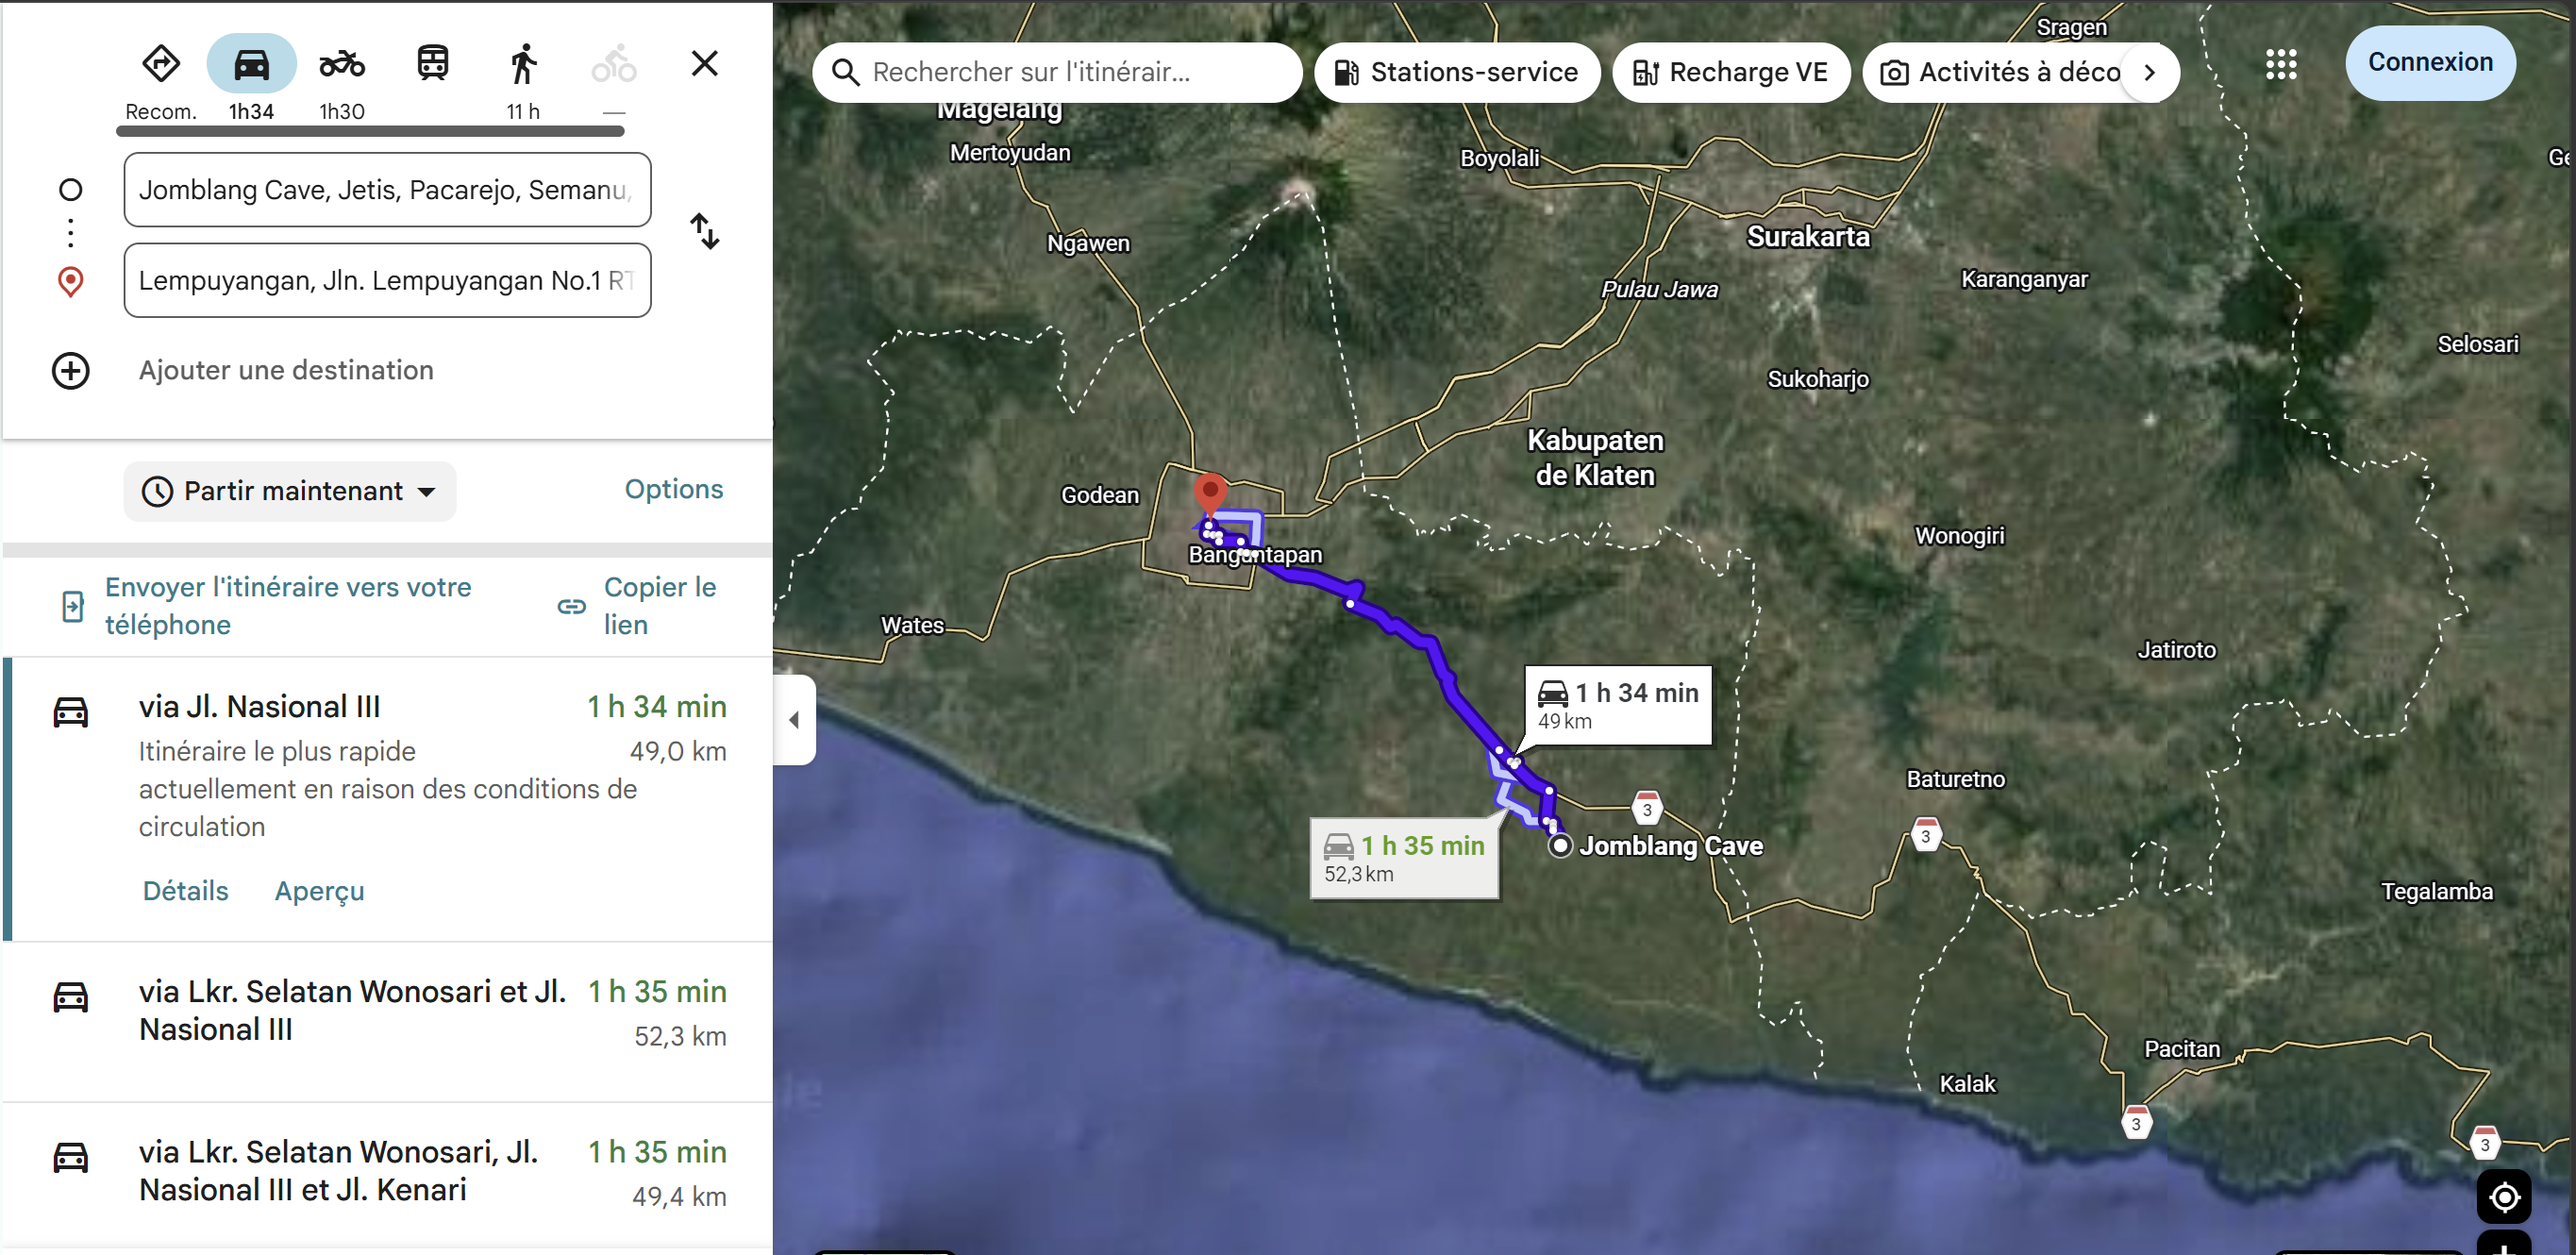Click the Baturetno map label
The width and height of the screenshot is (2576, 1255).
point(1955,780)
